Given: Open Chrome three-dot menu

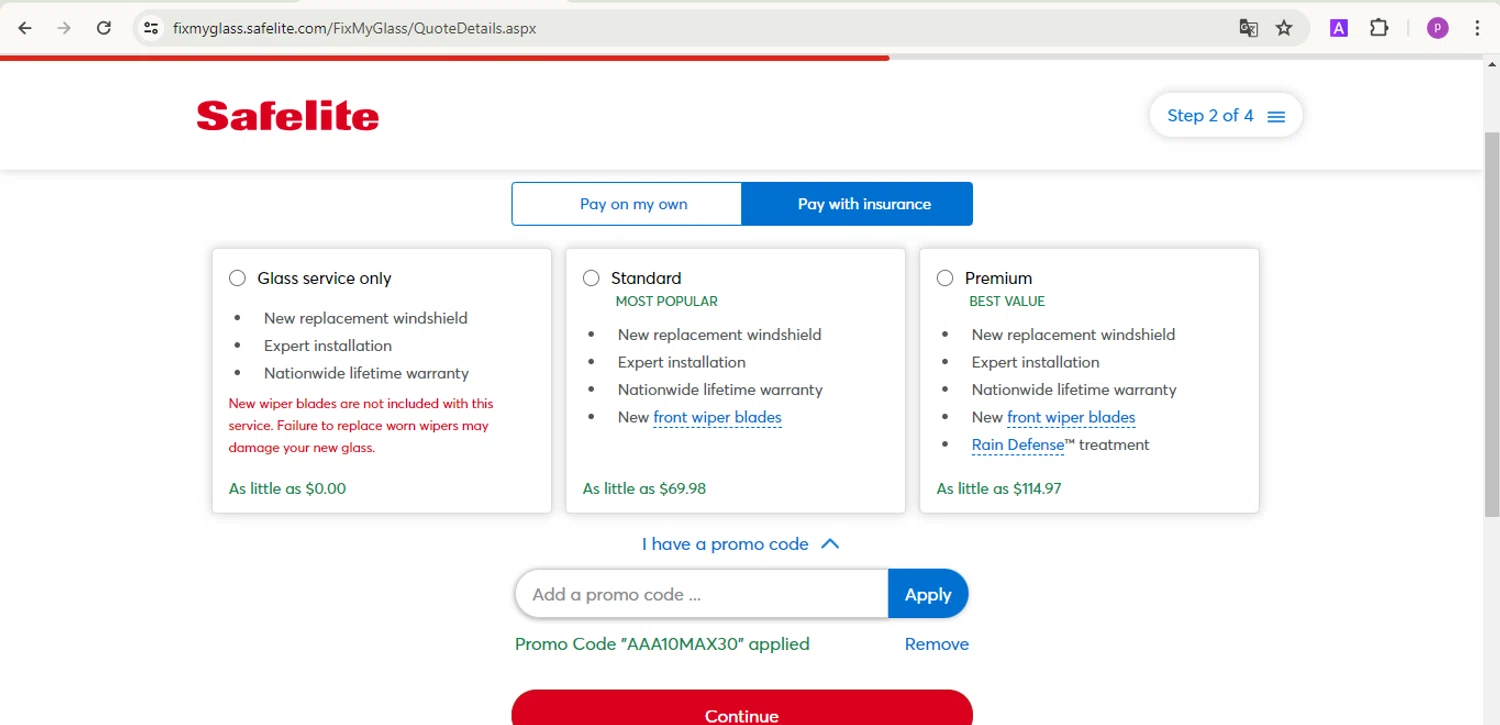Looking at the screenshot, I should click(1477, 28).
